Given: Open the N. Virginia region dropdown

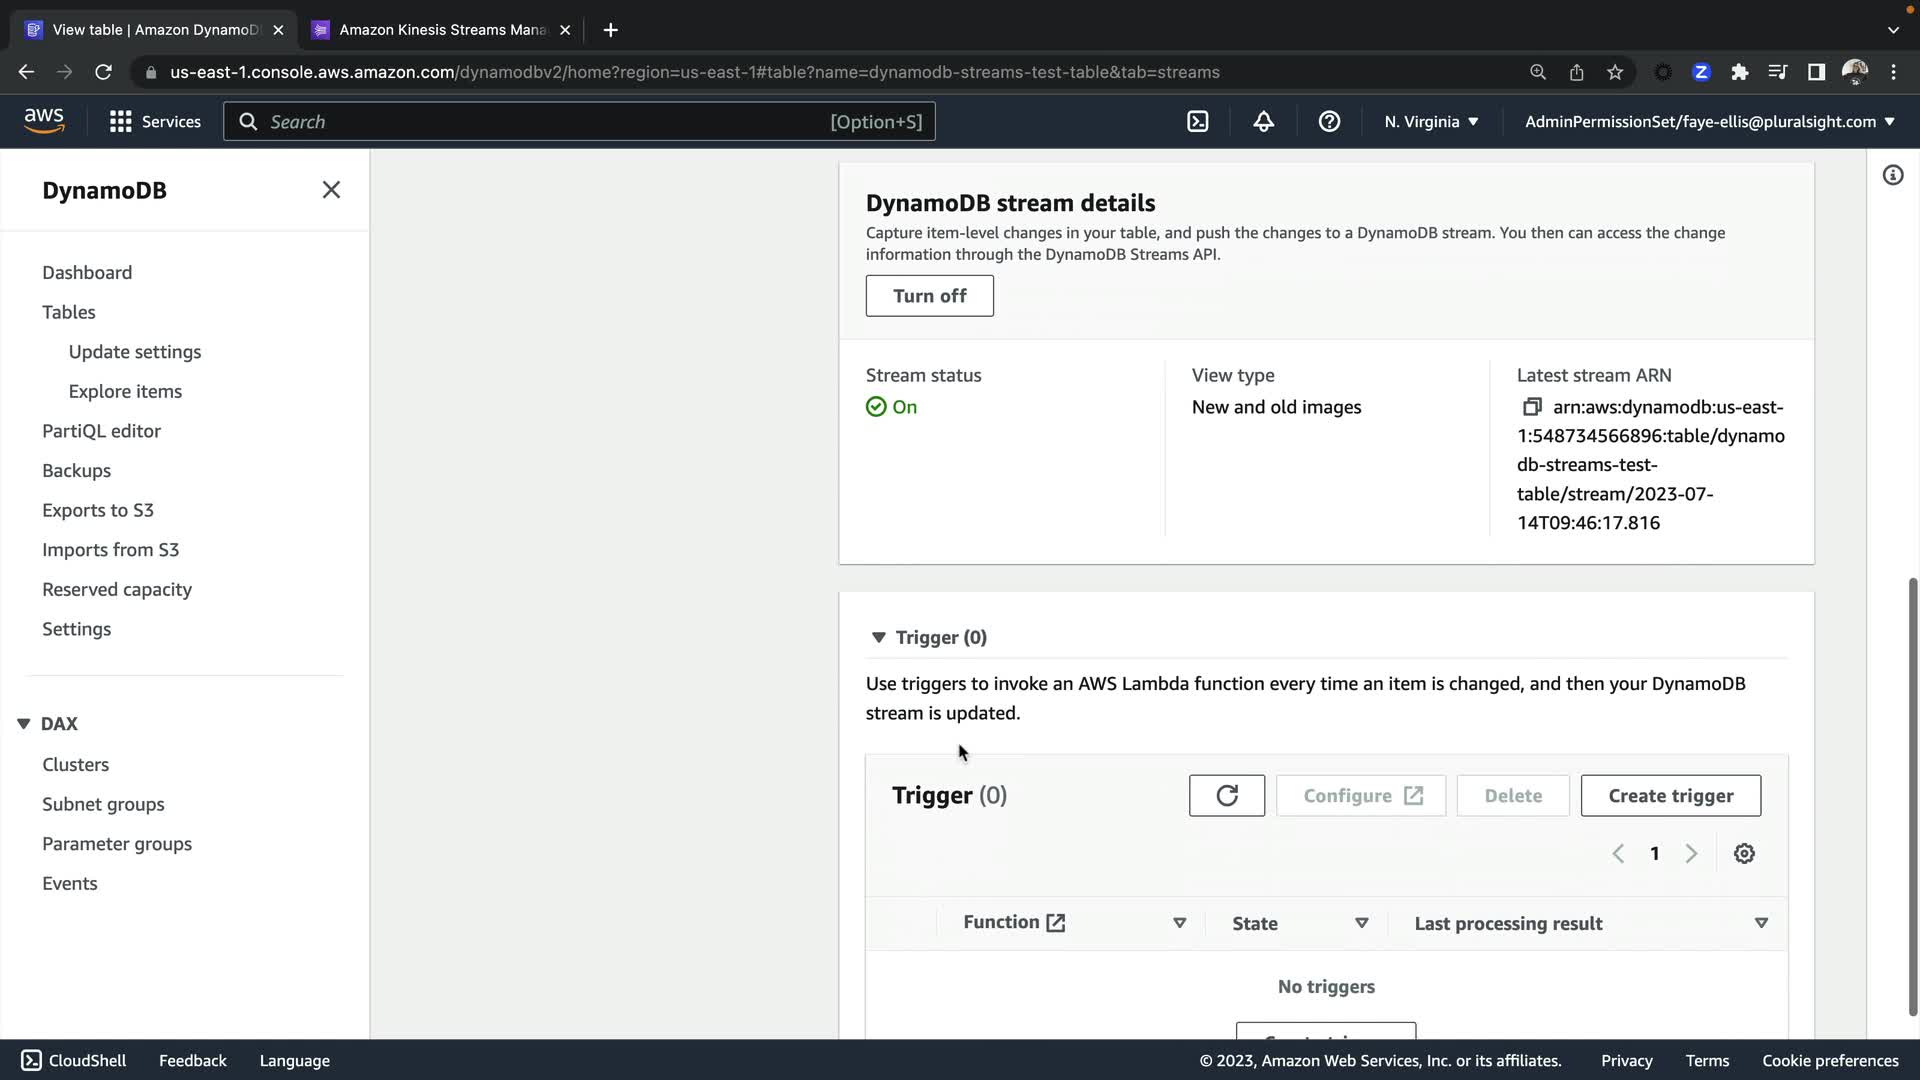Looking at the screenshot, I should click(x=1431, y=122).
